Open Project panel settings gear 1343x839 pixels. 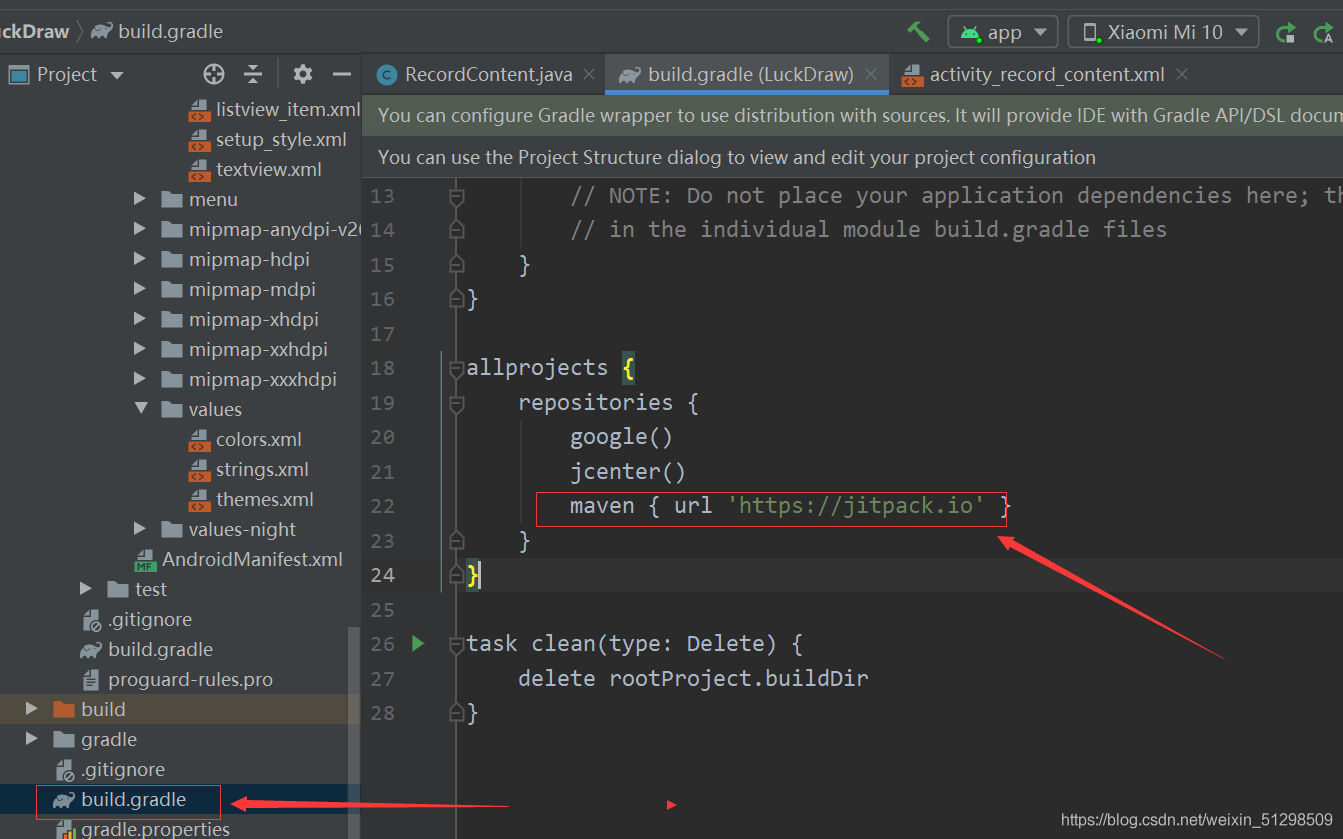point(302,74)
